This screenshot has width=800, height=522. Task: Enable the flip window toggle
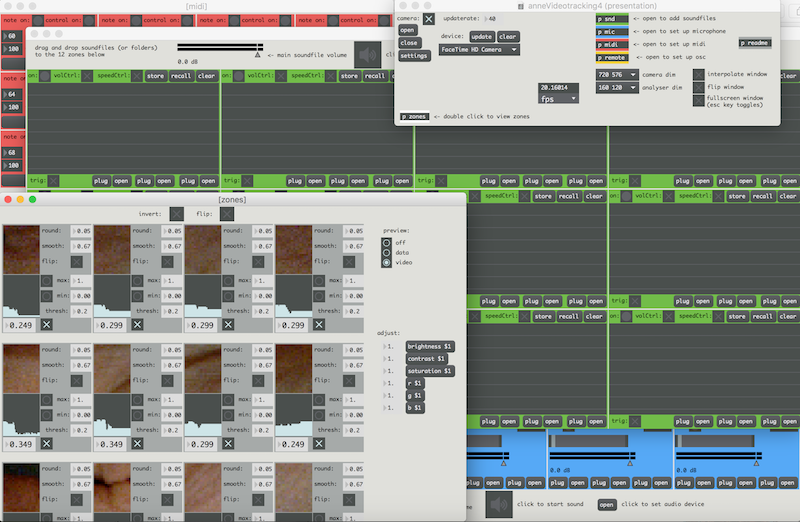698,87
